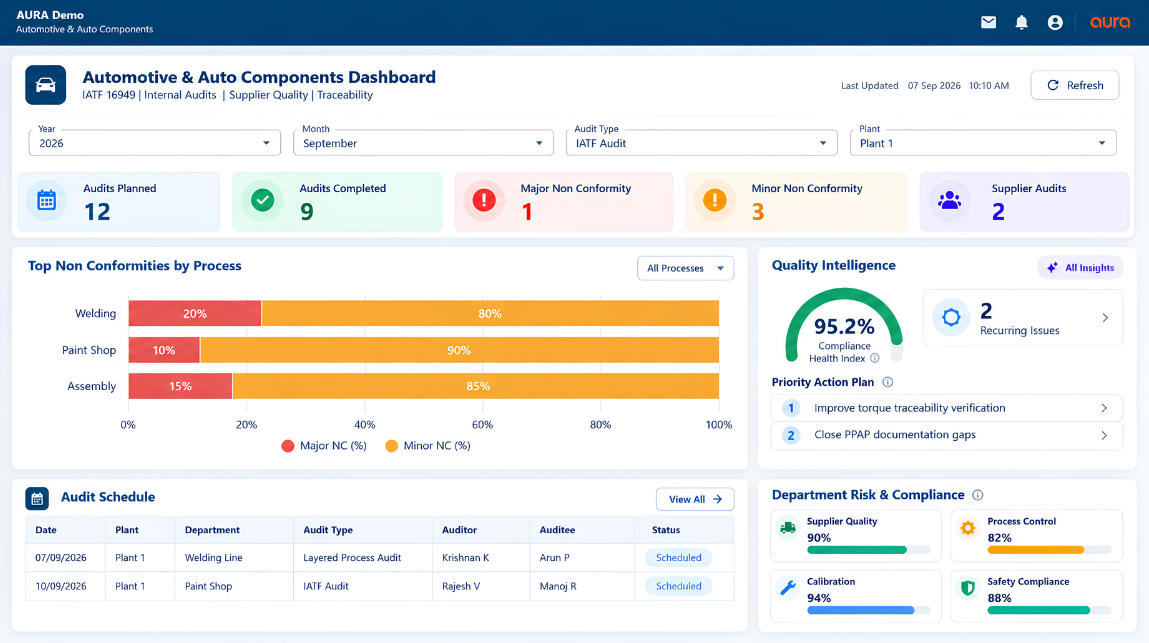
Task: Click the Recurring Issues circle icon
Action: pyautogui.click(x=951, y=317)
